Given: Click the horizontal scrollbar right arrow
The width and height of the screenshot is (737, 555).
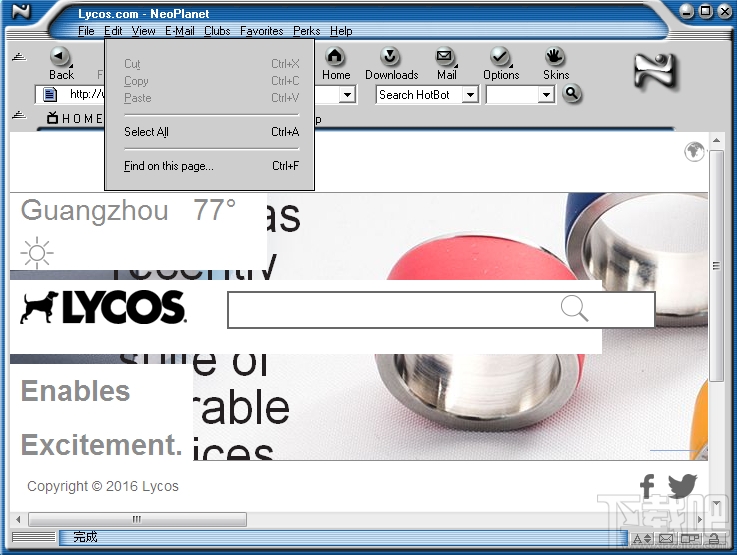Looking at the screenshot, I should pos(700,519).
